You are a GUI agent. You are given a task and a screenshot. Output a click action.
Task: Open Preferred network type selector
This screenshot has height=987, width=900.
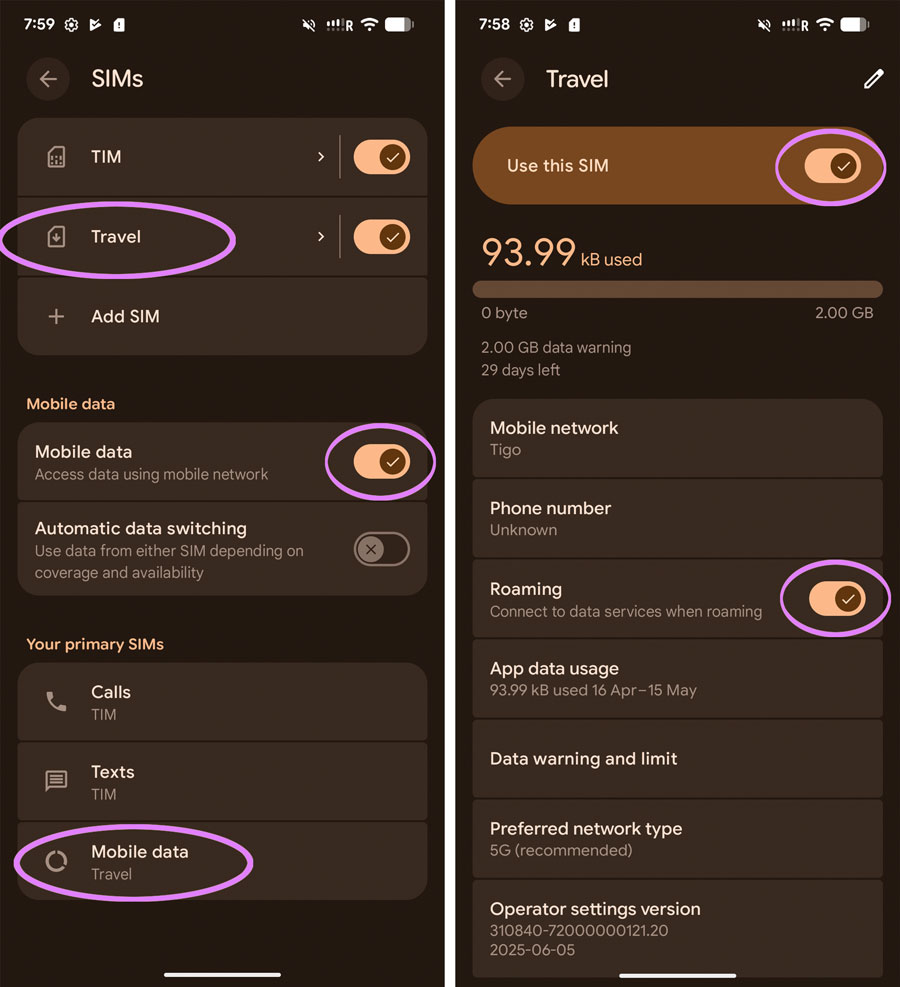(676, 839)
